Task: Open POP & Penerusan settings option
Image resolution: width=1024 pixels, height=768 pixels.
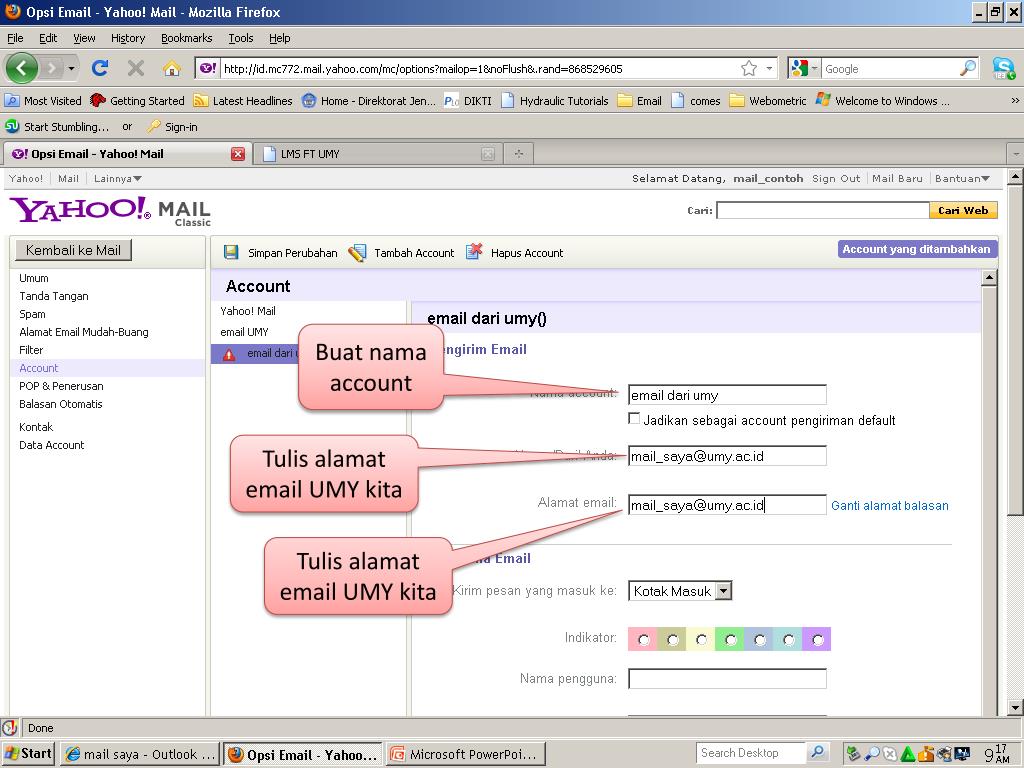Action: 61,386
